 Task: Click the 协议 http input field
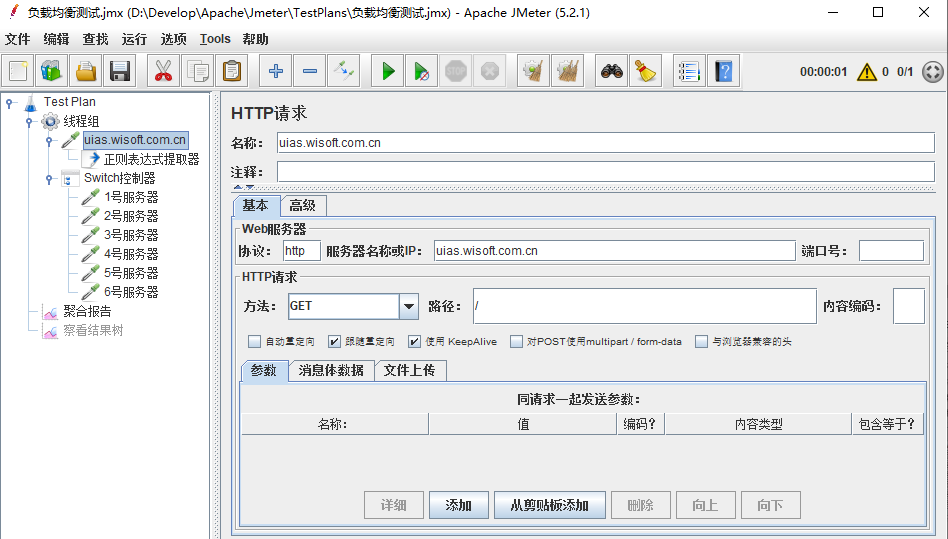[x=302, y=251]
